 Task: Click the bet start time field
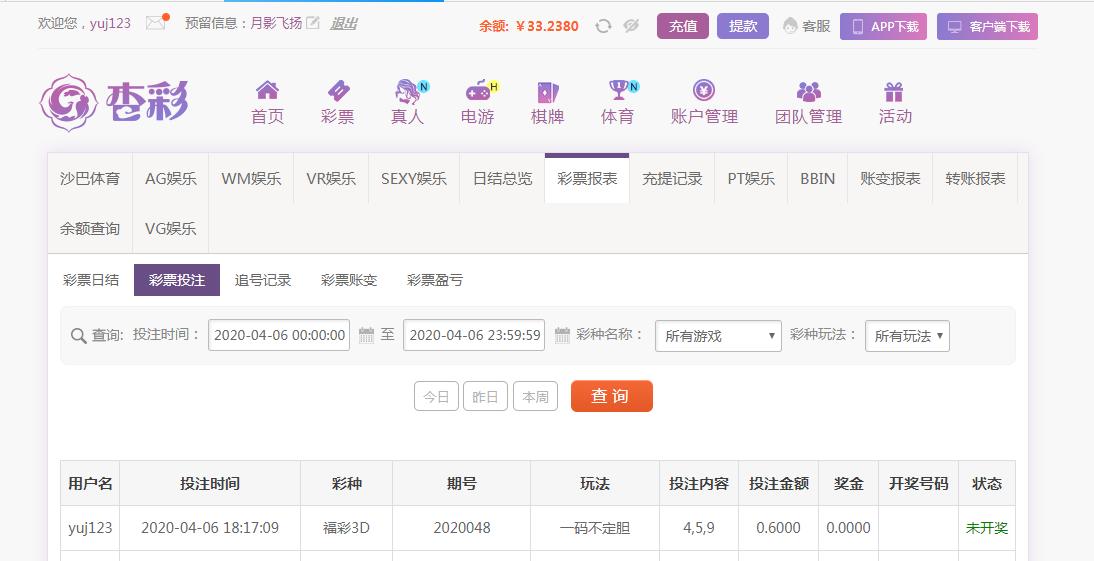point(279,335)
